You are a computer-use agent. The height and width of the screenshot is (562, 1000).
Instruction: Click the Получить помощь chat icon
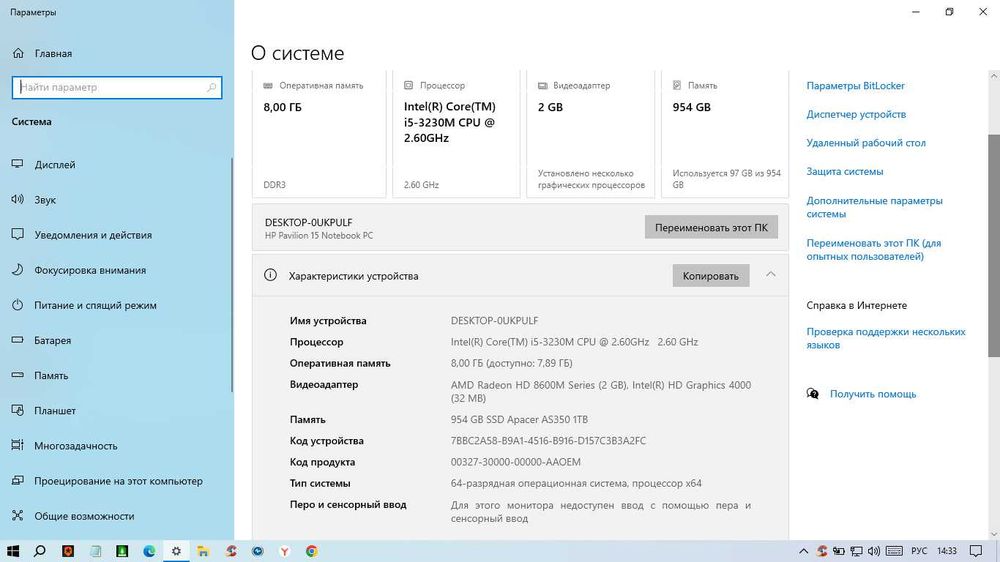[812, 394]
